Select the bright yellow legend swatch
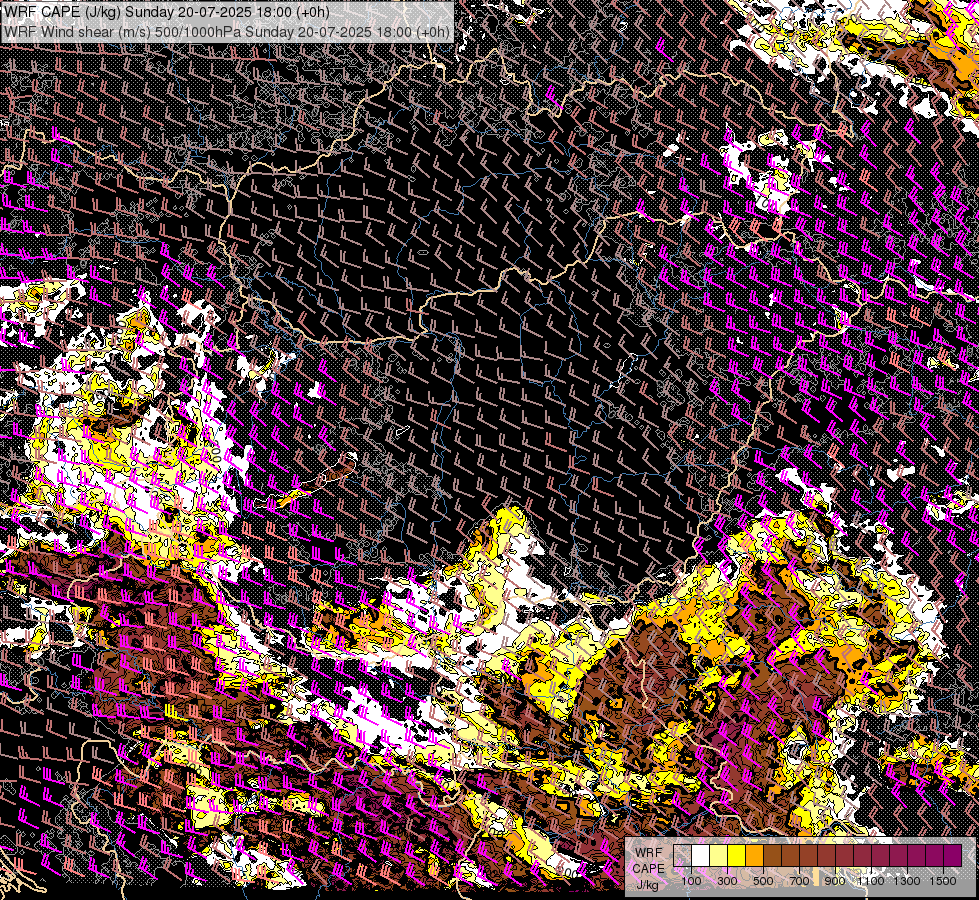Viewport: 979px width, 900px height. 737,855
